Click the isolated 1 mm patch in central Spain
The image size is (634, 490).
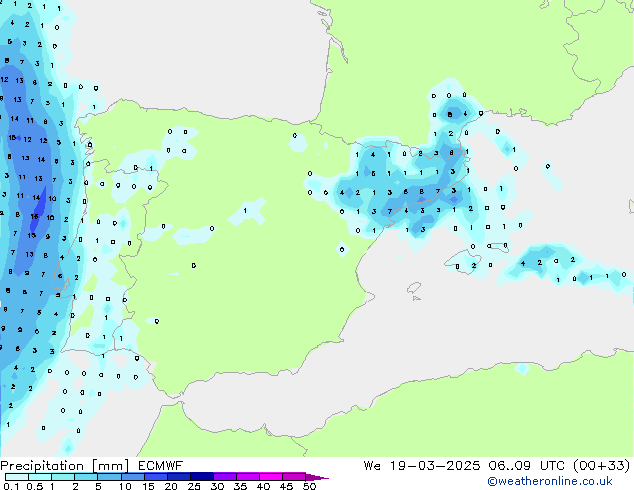click(246, 211)
